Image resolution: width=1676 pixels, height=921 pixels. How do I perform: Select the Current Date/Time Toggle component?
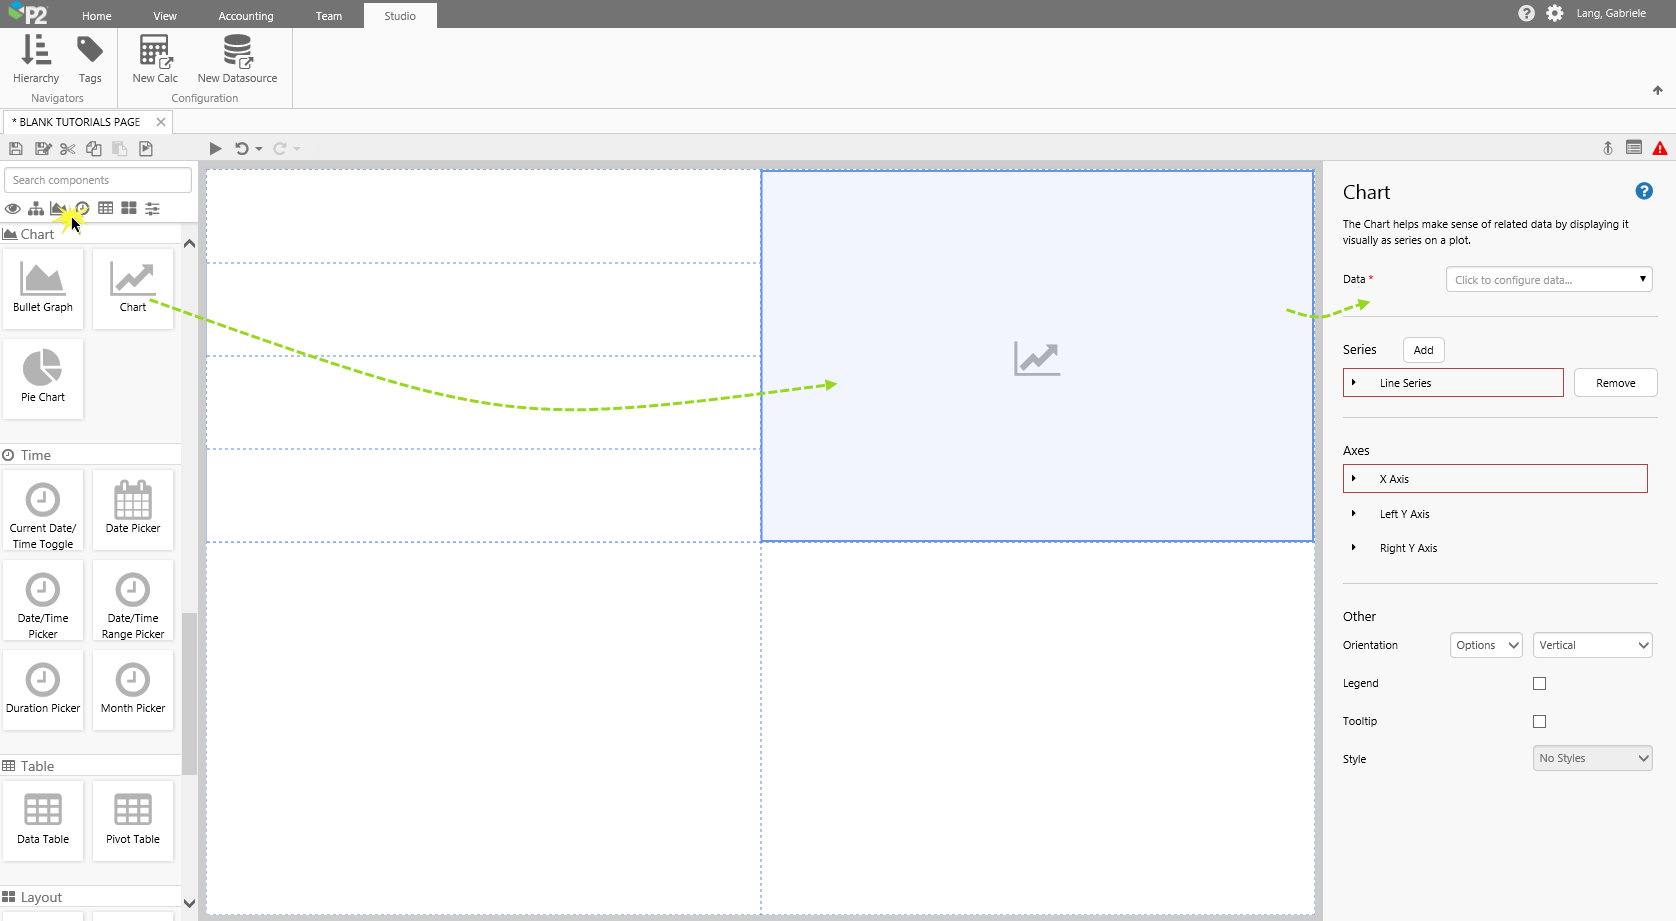coord(43,510)
